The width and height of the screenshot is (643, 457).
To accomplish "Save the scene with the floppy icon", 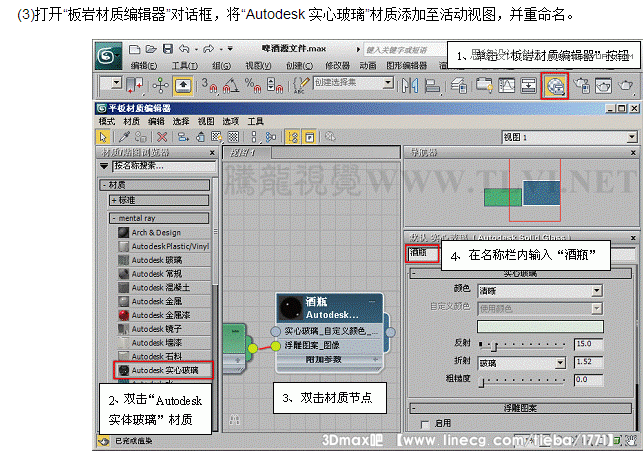I will click(168, 49).
